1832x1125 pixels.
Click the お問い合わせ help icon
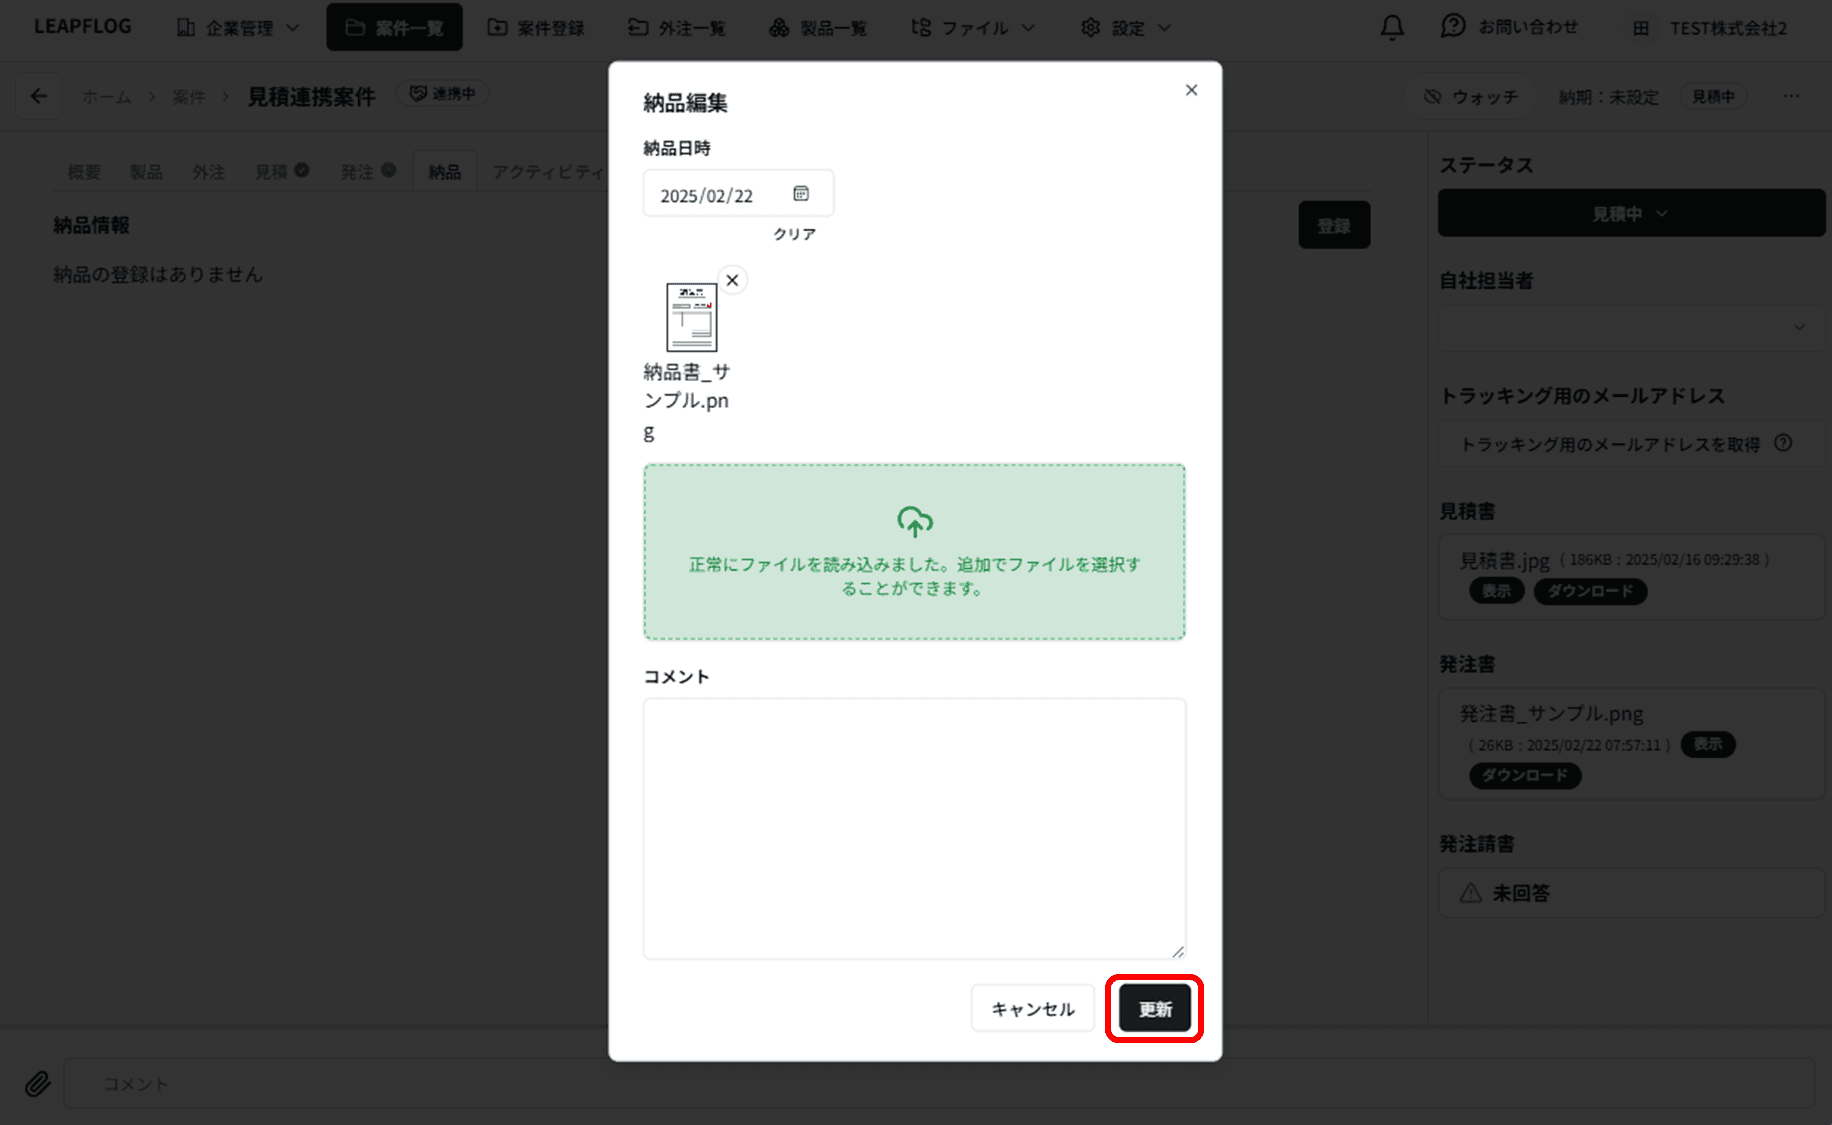coord(1452,26)
